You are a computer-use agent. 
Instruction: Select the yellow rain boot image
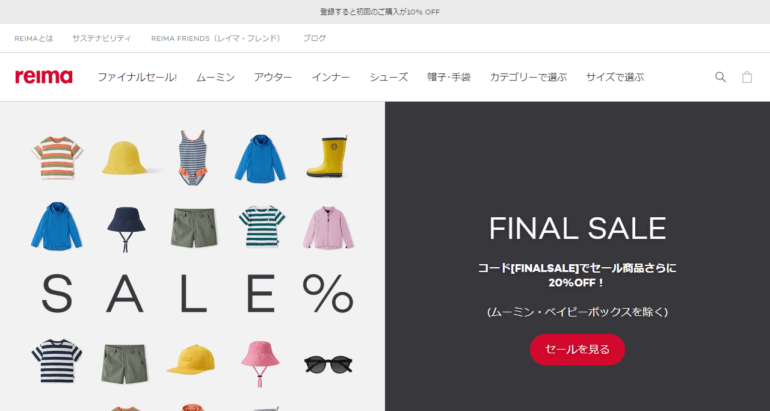tap(327, 156)
